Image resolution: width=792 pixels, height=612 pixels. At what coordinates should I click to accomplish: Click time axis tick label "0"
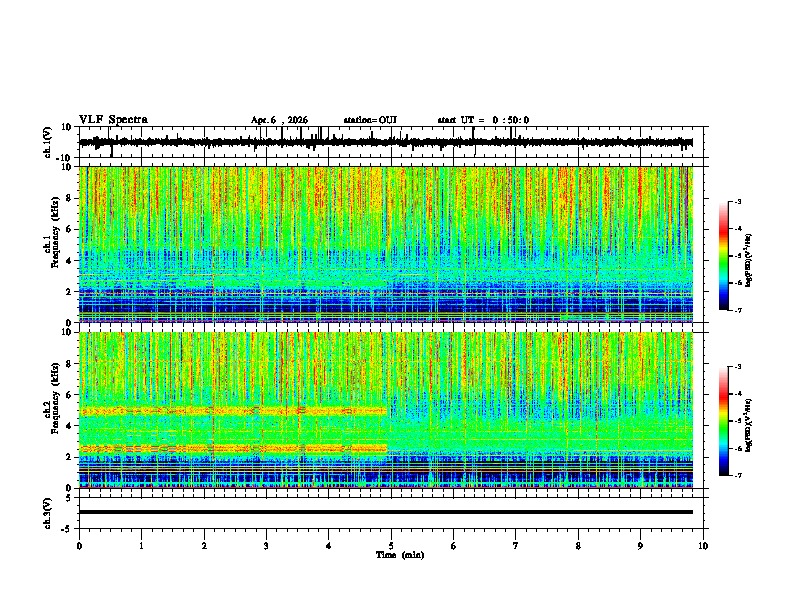click(x=79, y=546)
